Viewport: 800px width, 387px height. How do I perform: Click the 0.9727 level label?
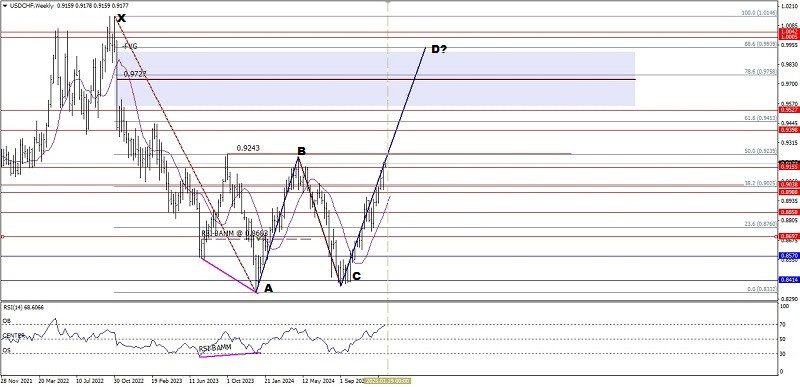(x=135, y=74)
